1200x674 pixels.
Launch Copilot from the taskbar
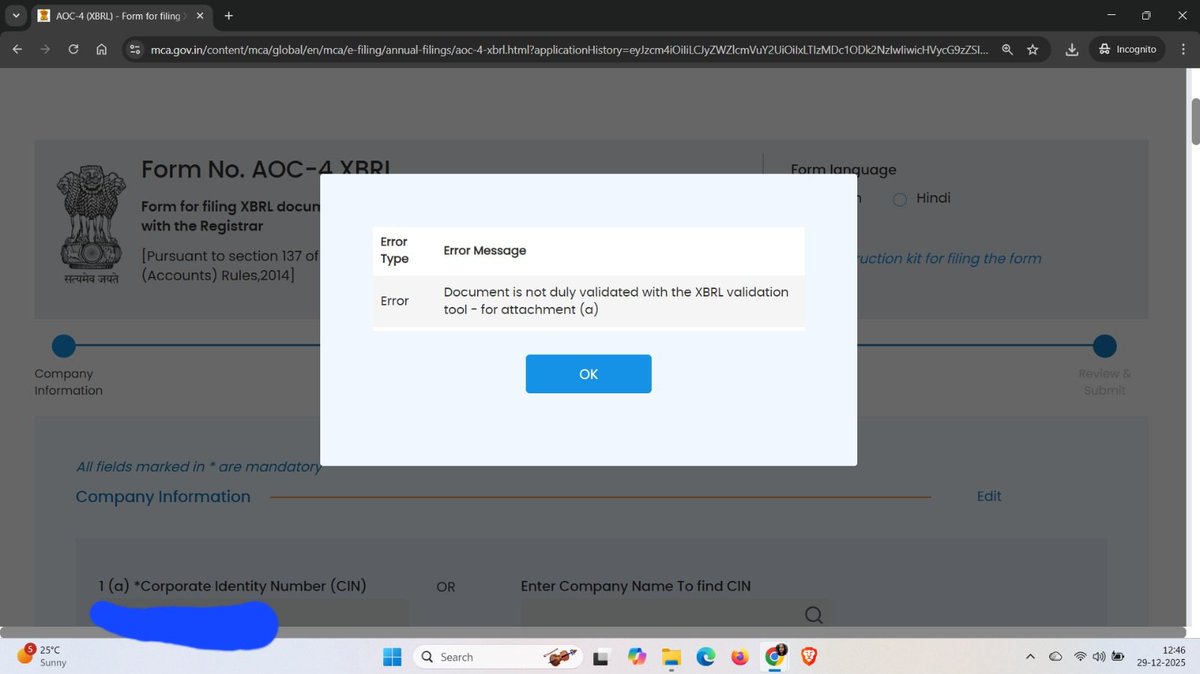tap(637, 657)
